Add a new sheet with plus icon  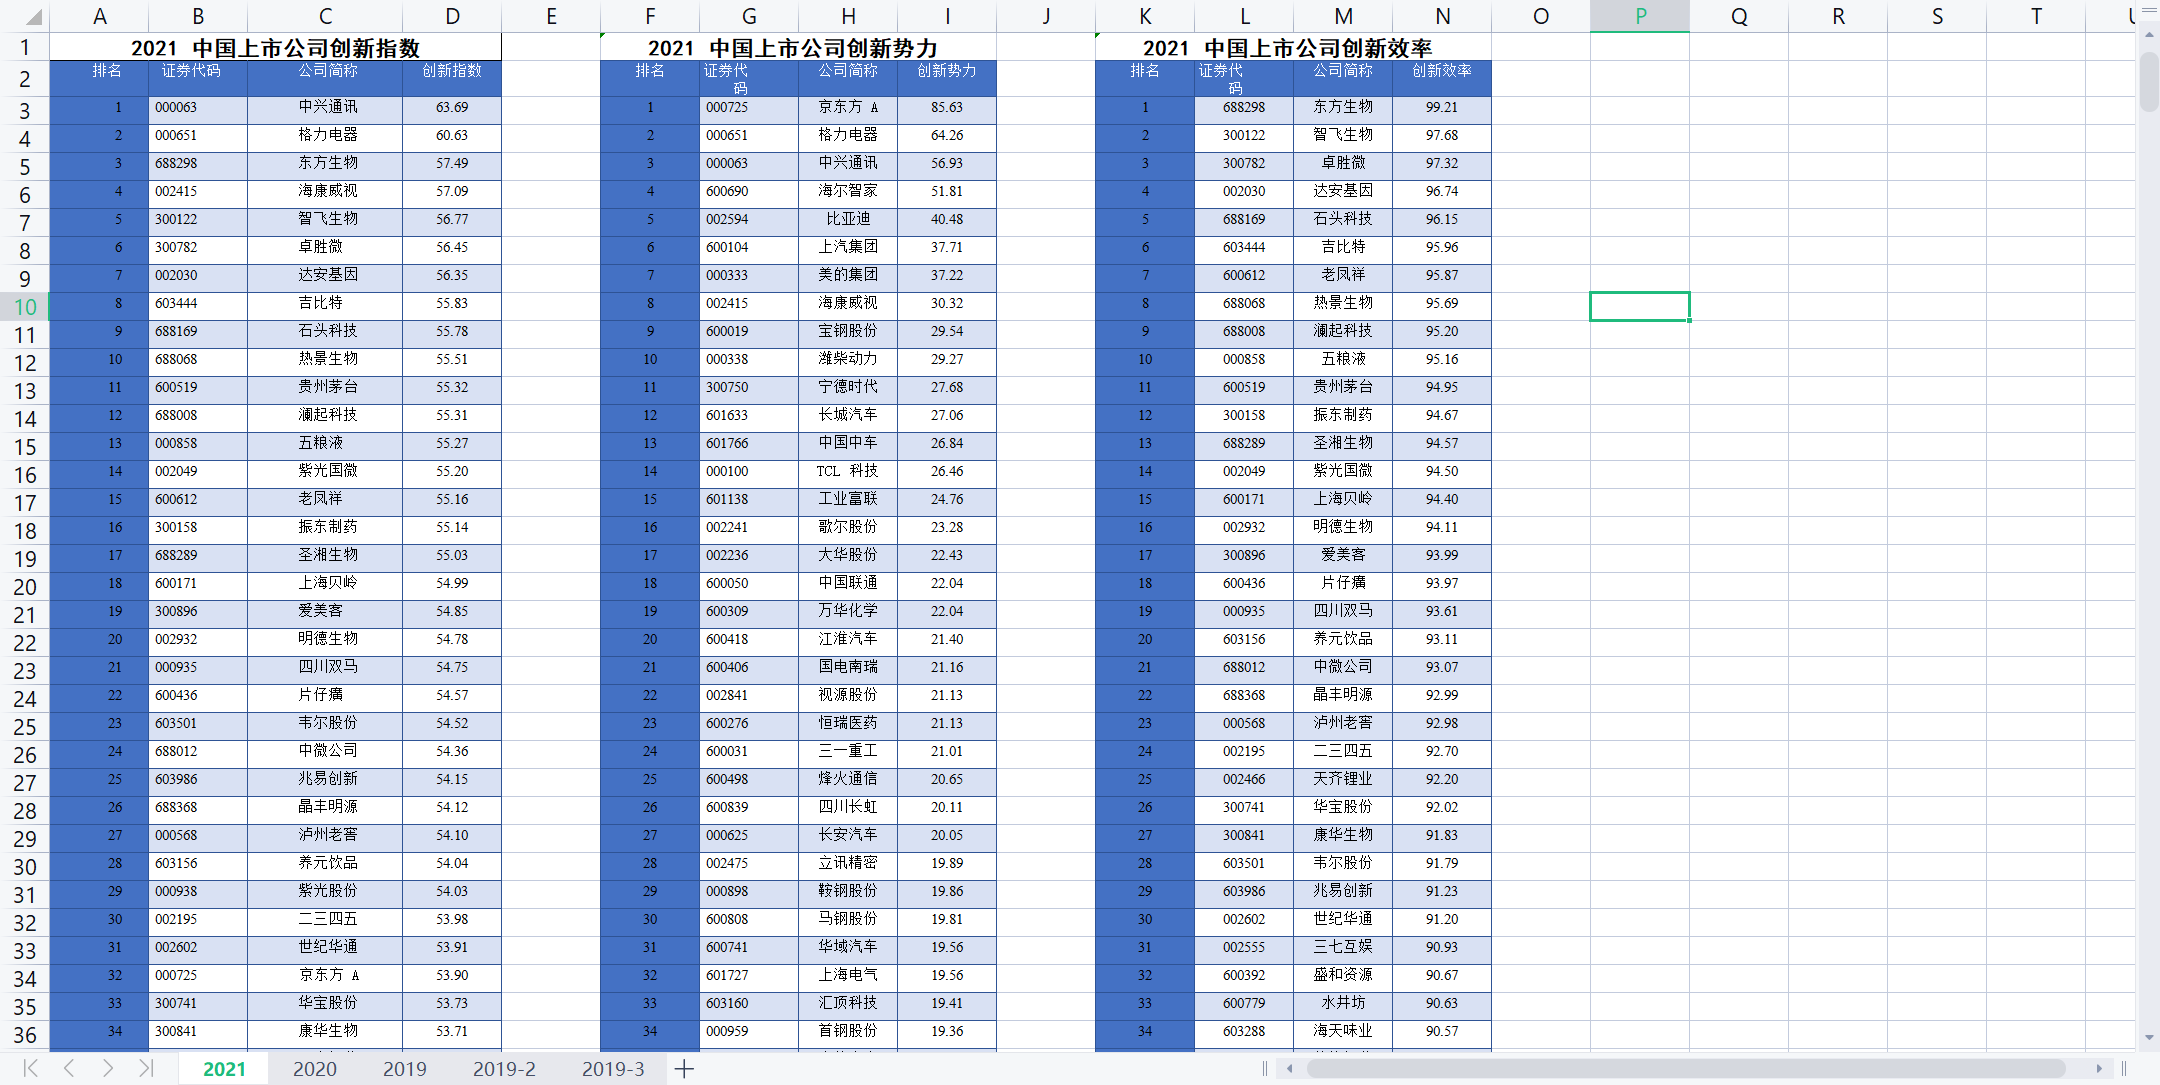pos(684,1069)
